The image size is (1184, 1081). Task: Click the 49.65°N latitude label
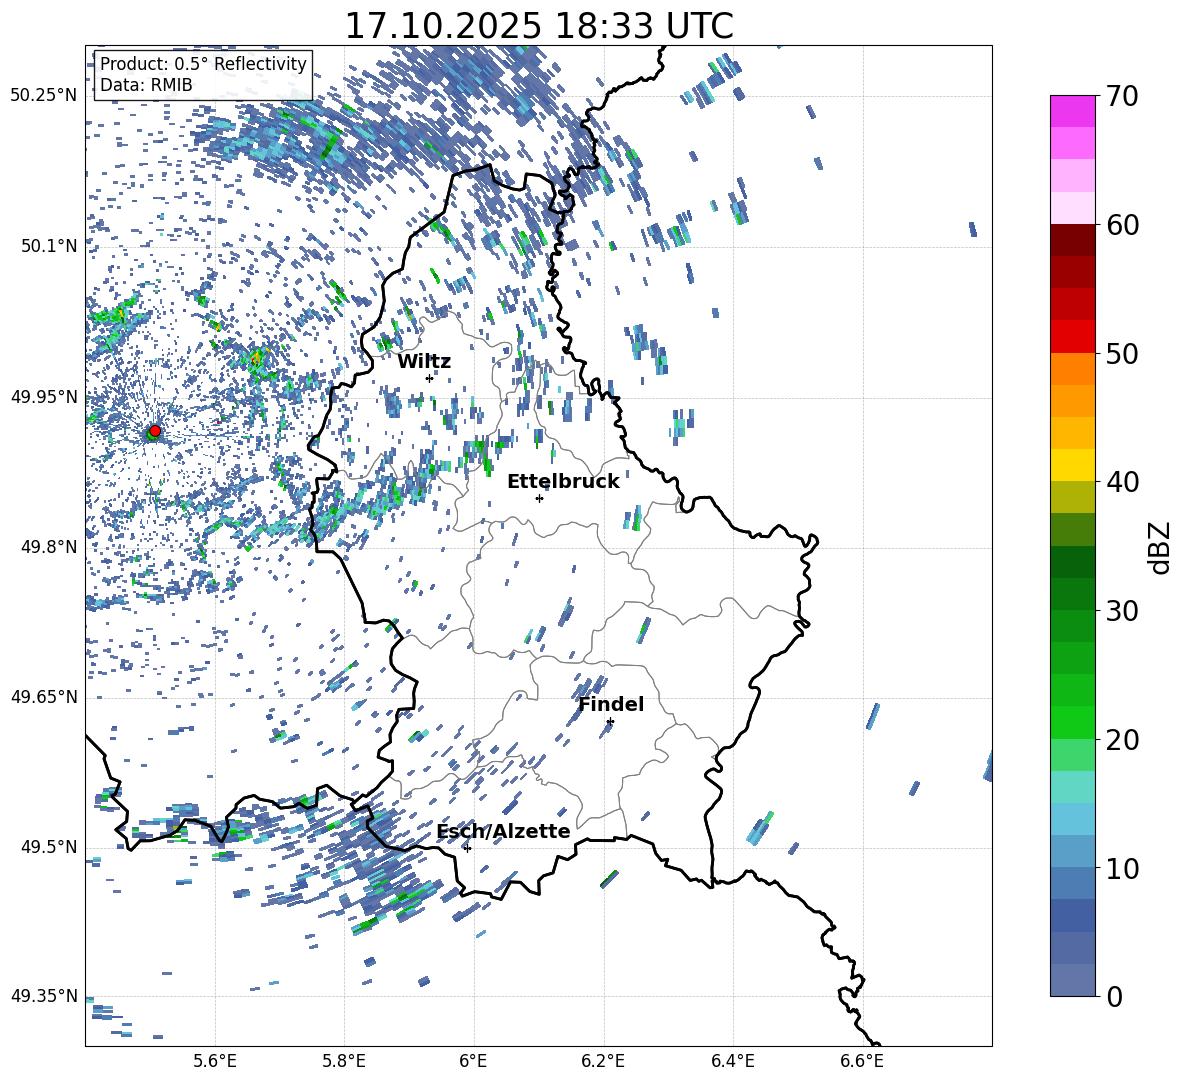(44, 696)
